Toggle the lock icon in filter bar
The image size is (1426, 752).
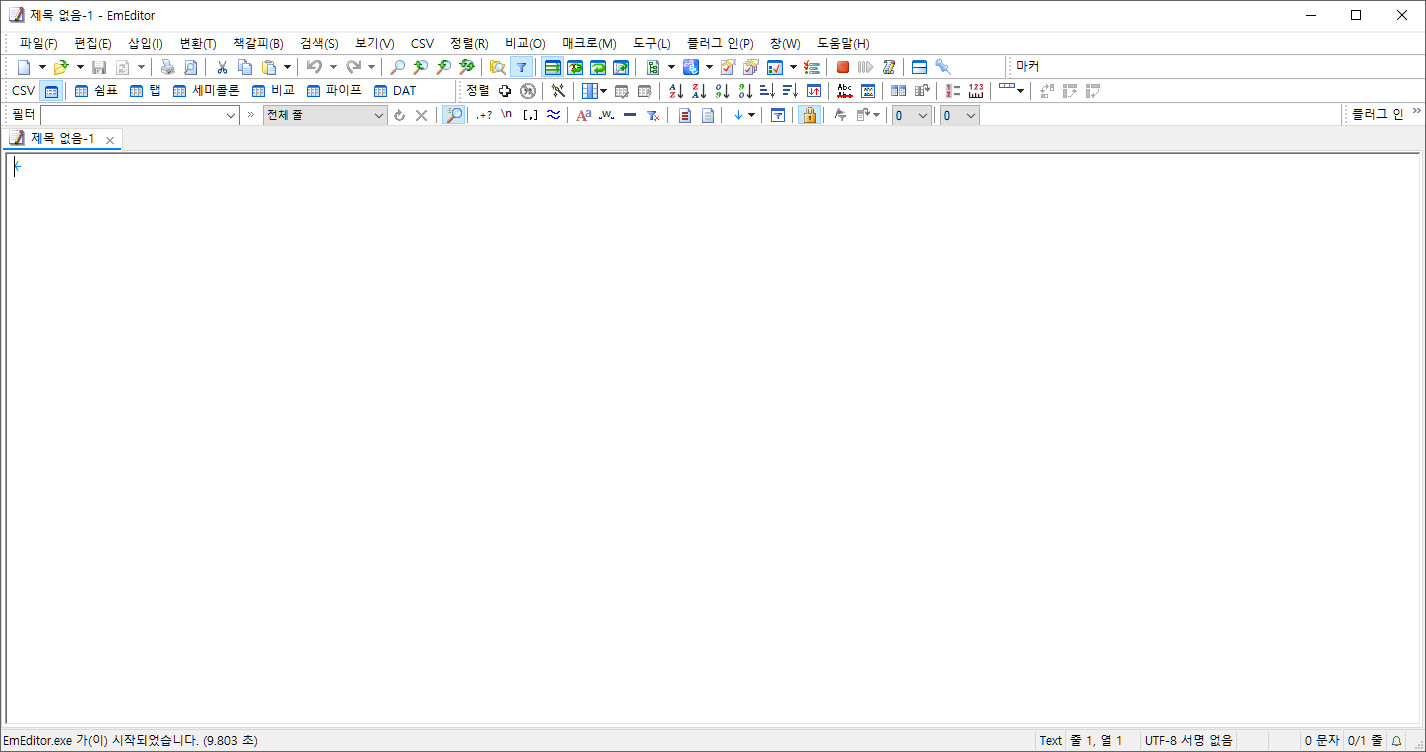tap(809, 115)
